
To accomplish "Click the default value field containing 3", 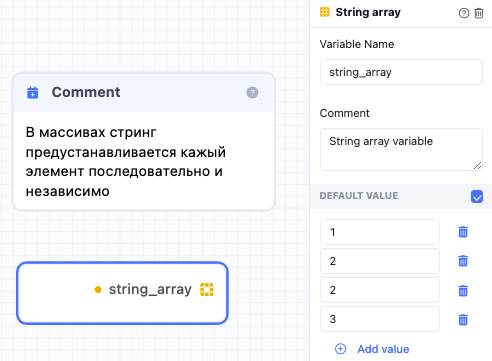I will pos(380,319).
